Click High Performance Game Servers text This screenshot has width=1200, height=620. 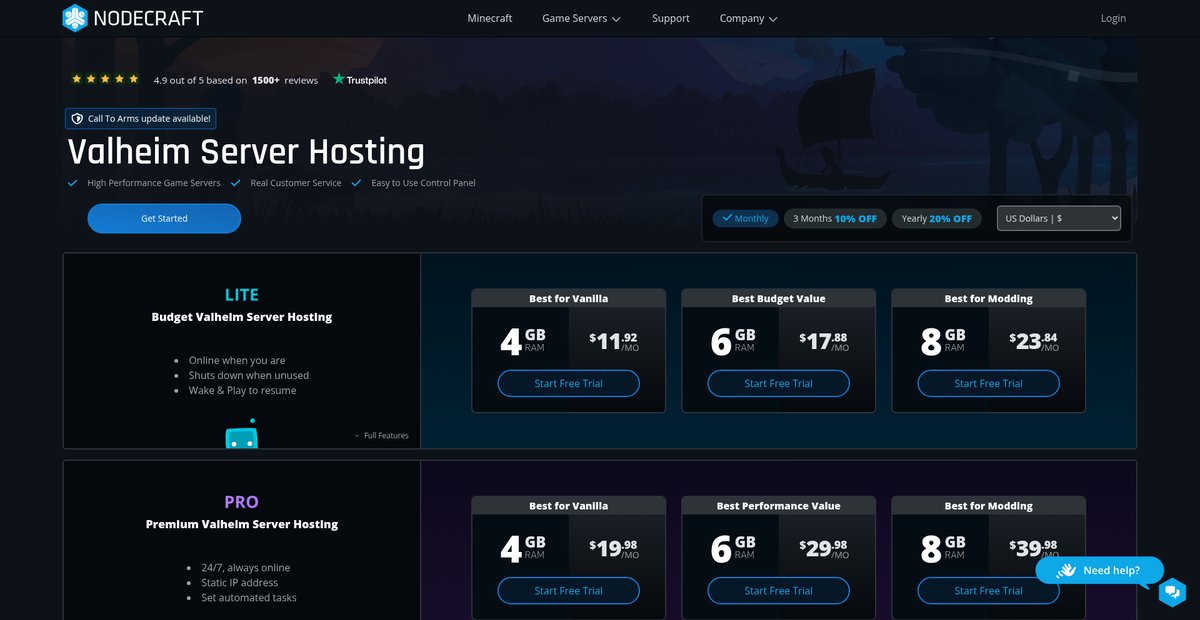click(x=154, y=183)
